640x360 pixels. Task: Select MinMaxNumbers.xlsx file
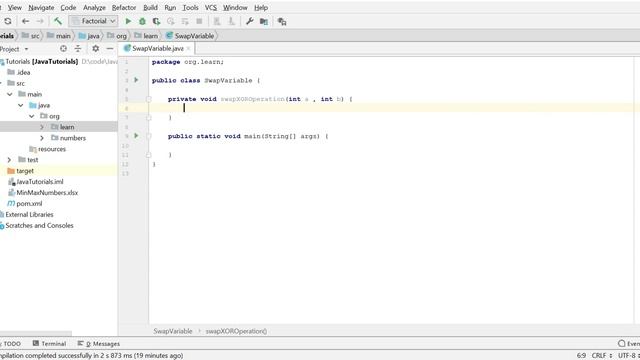[43, 193]
